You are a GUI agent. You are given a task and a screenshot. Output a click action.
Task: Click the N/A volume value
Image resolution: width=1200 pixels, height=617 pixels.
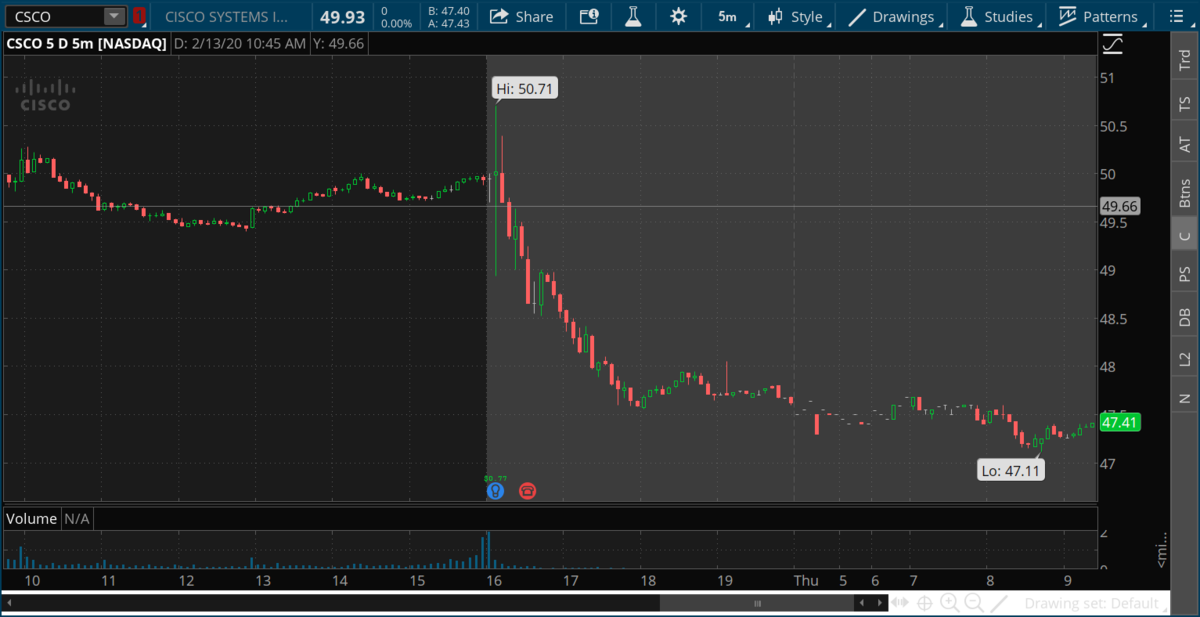click(77, 519)
